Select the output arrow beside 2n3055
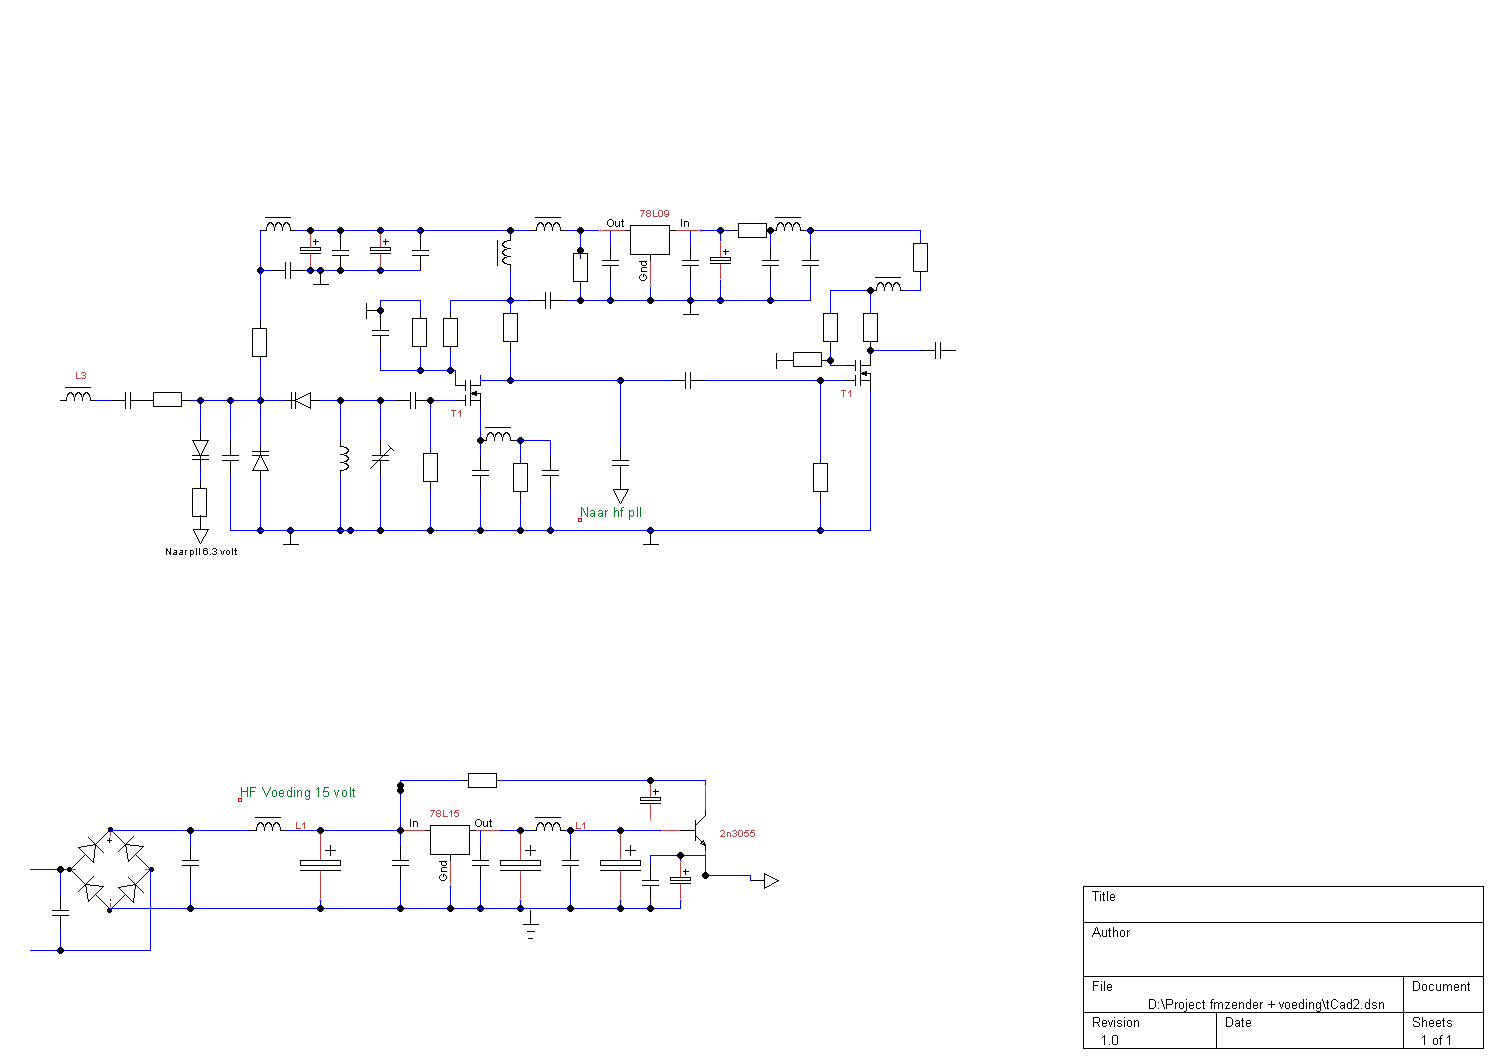This screenshot has width=1495, height=1060. 770,881
